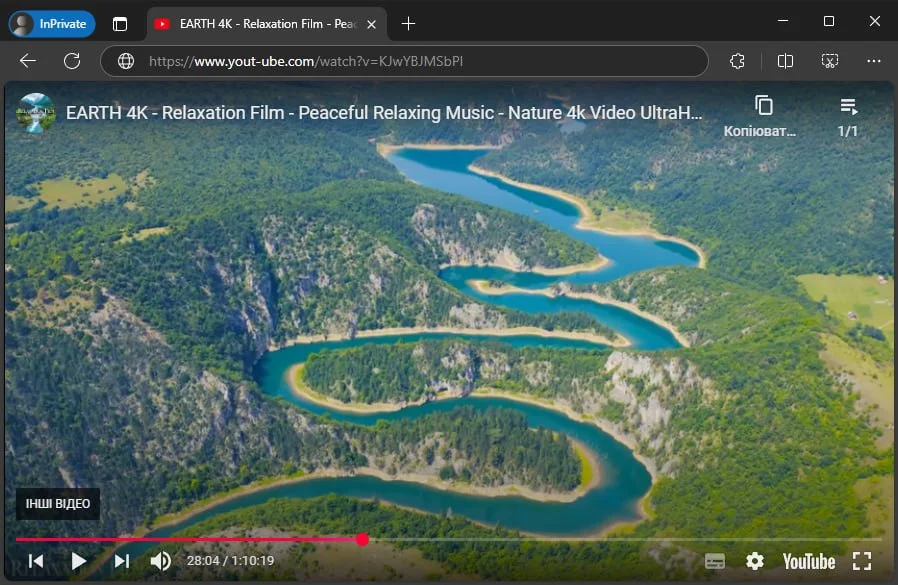The height and width of the screenshot is (585, 898).
Task: Skip to the previous video
Action: [x=36, y=561]
